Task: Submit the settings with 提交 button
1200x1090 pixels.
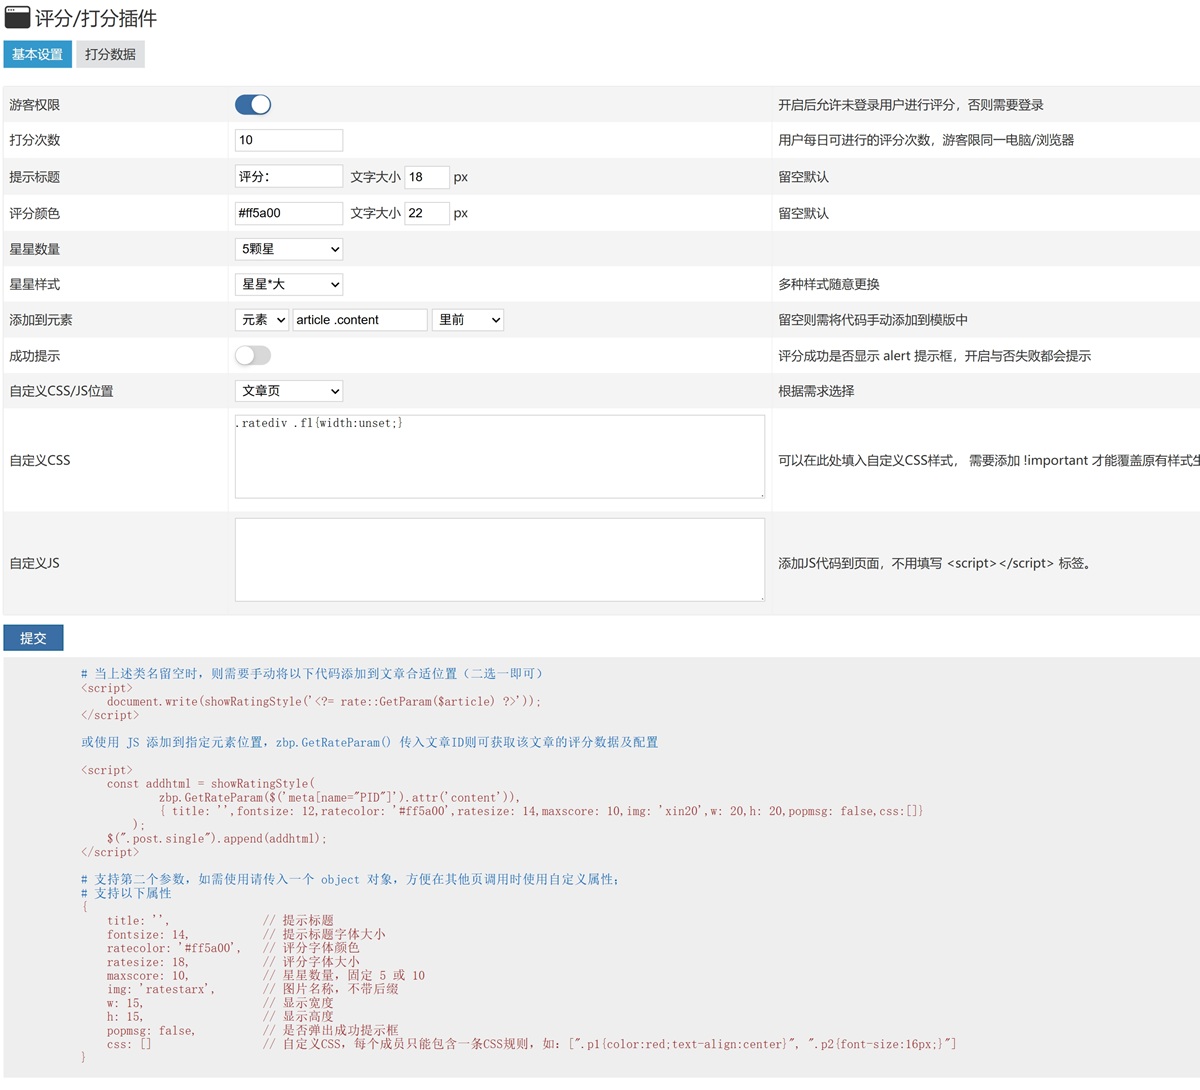Action: coord(33,638)
